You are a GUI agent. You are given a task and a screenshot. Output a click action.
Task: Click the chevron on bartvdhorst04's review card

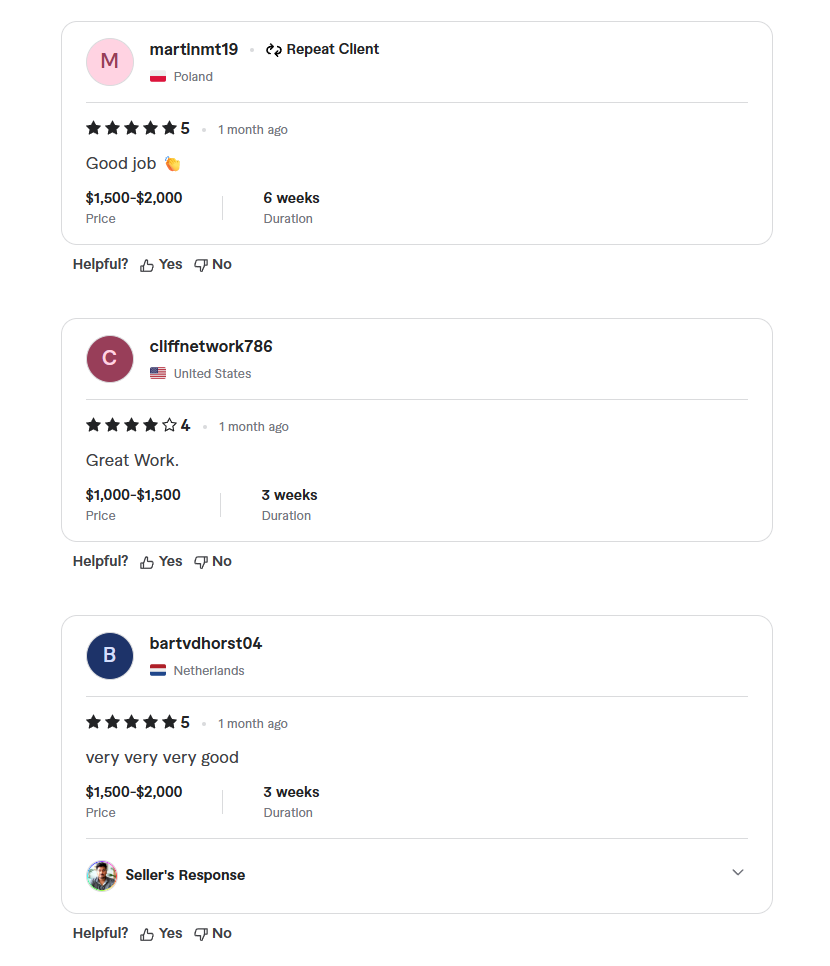[x=738, y=872]
